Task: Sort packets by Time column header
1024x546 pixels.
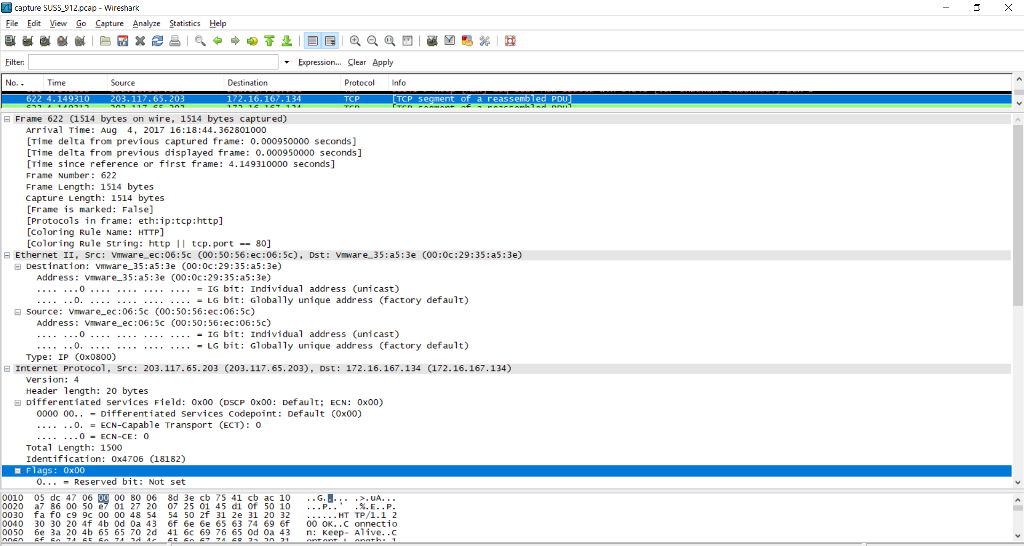Action: (x=75, y=83)
